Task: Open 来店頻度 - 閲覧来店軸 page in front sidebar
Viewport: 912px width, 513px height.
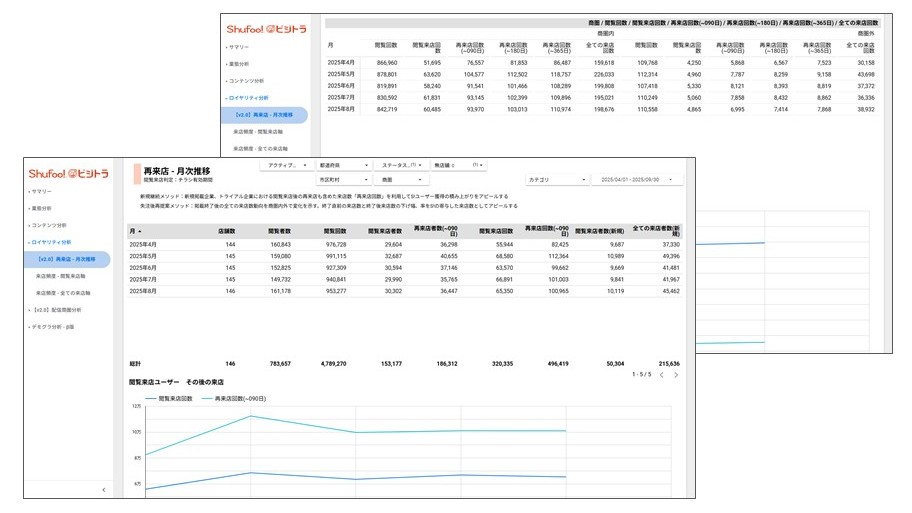Action: point(62,276)
